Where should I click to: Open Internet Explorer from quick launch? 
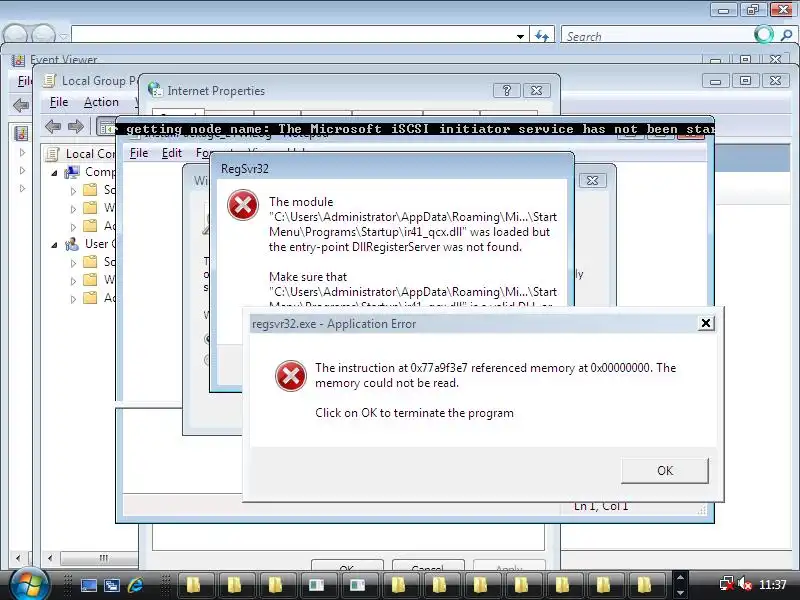(x=135, y=585)
